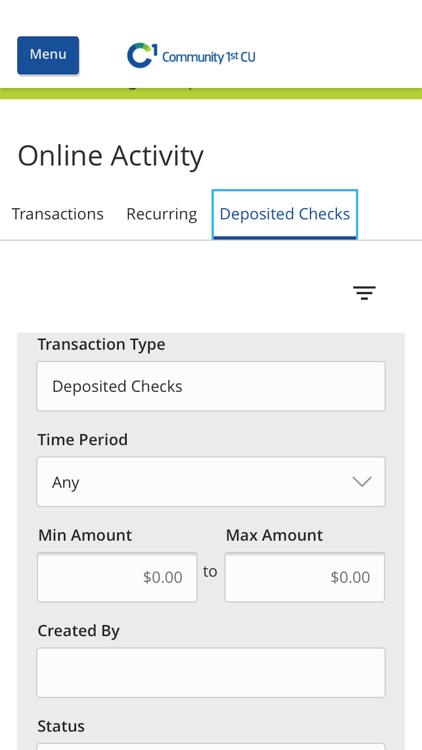Switch to the Recurring tab
The image size is (422, 750).
coord(161,214)
